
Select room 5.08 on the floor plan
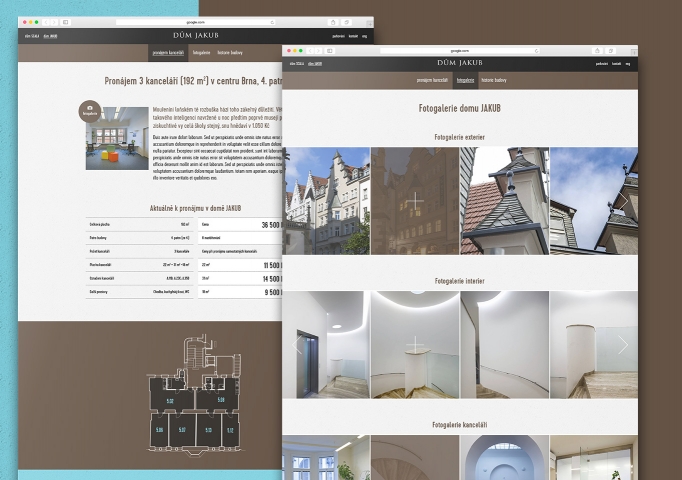point(221,399)
